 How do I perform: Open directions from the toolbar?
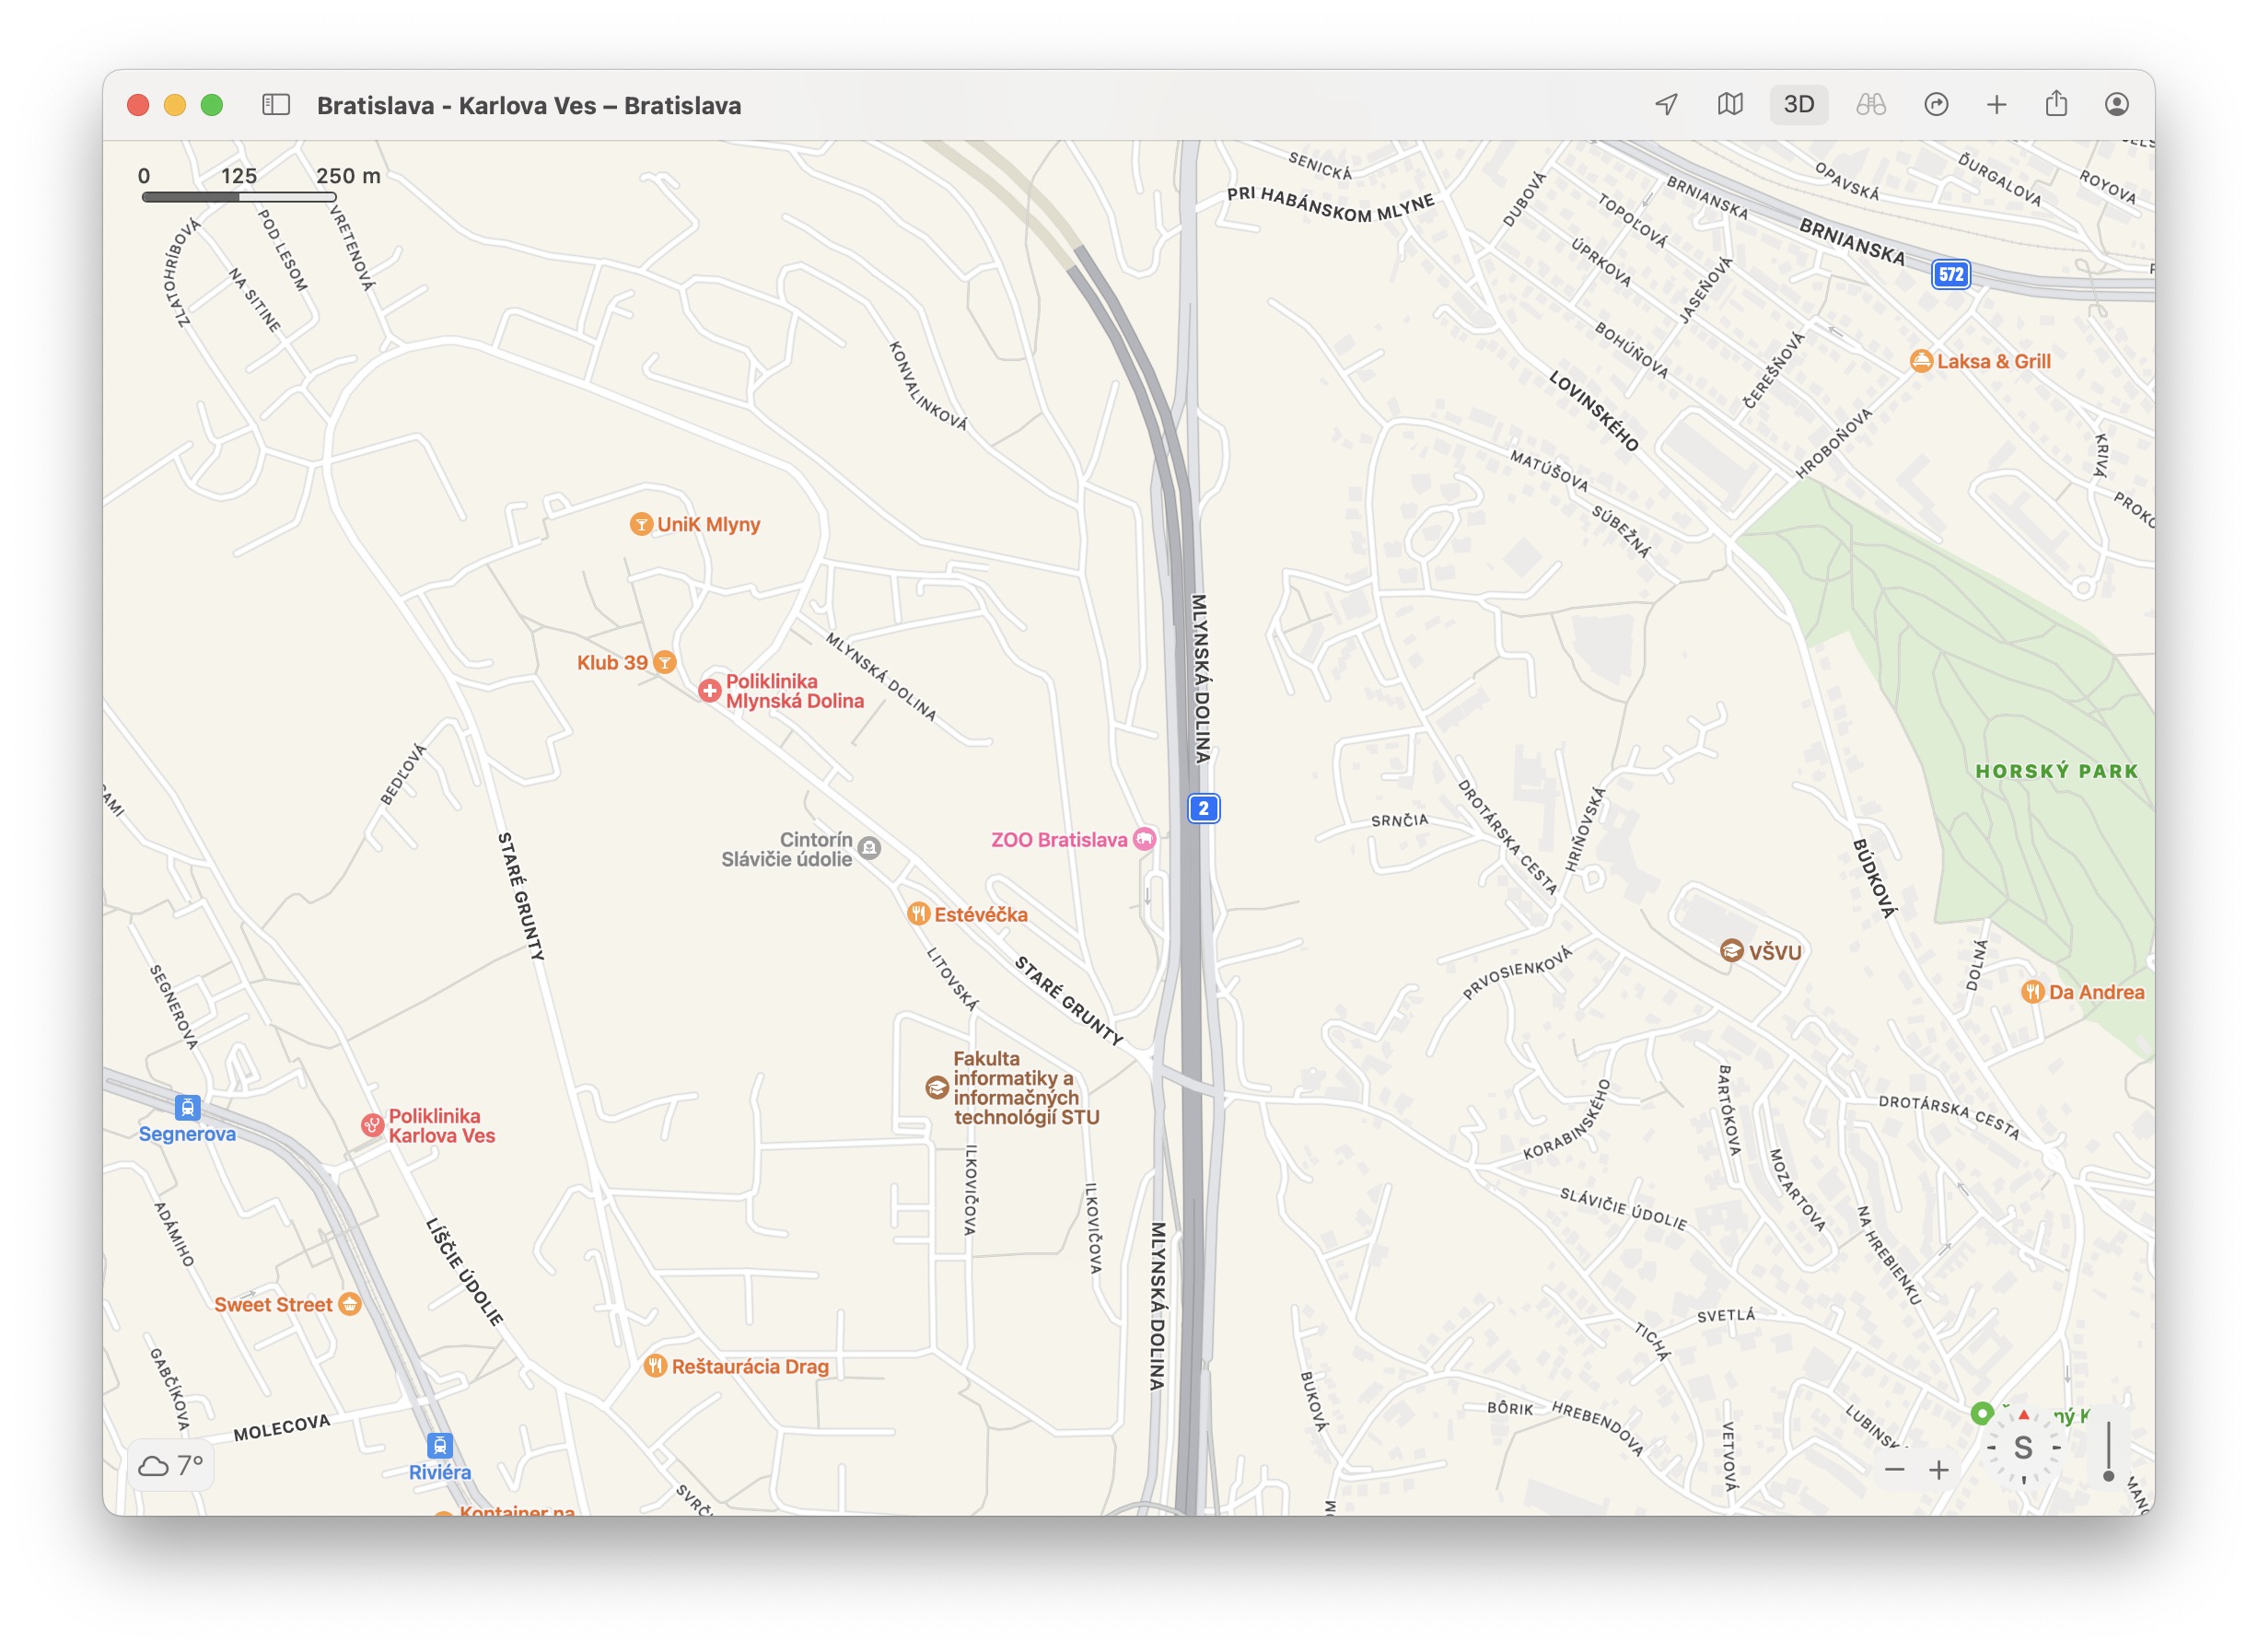(x=1935, y=105)
